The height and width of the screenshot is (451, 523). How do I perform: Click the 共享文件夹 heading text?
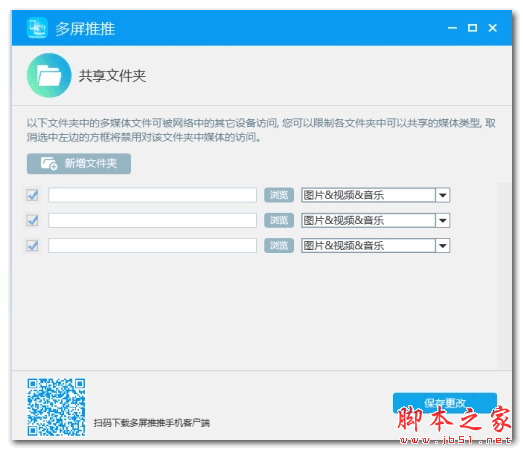[x=112, y=76]
